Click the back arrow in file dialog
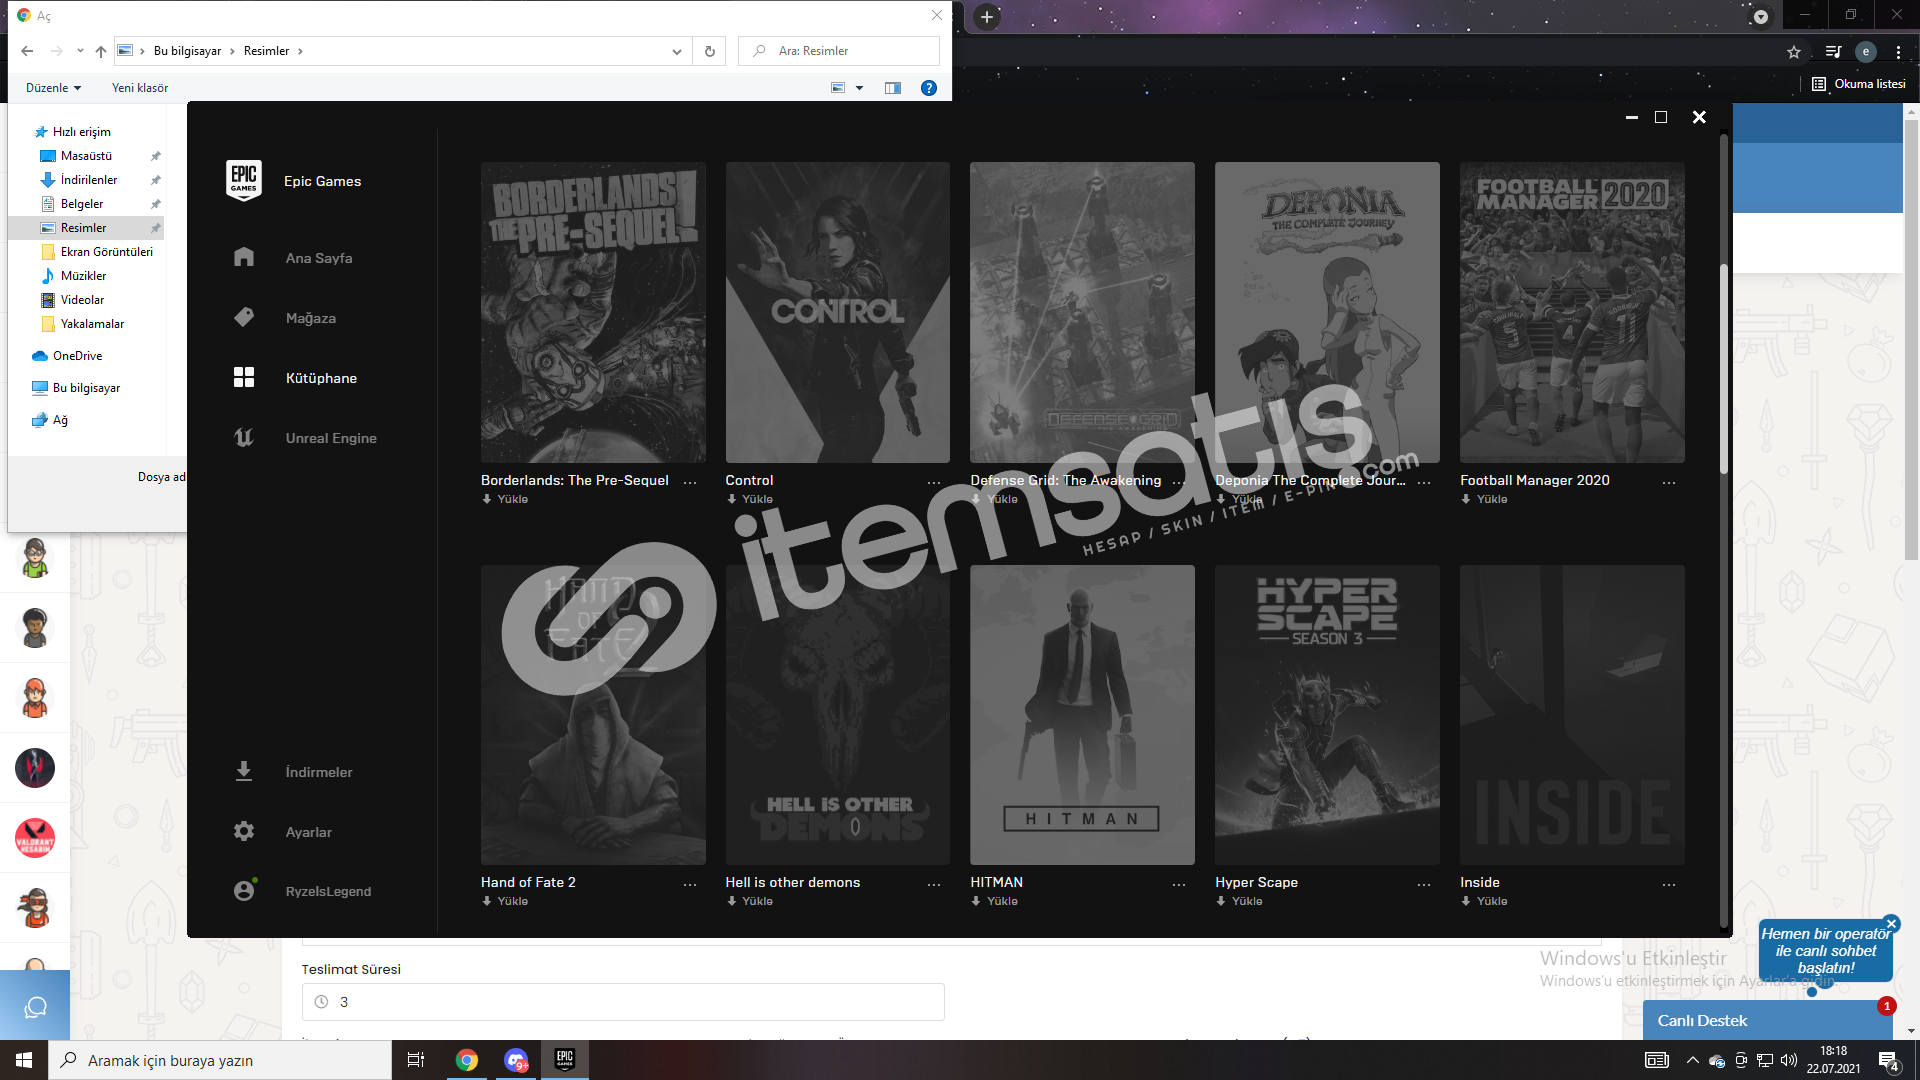1920x1080 pixels. [x=27, y=51]
